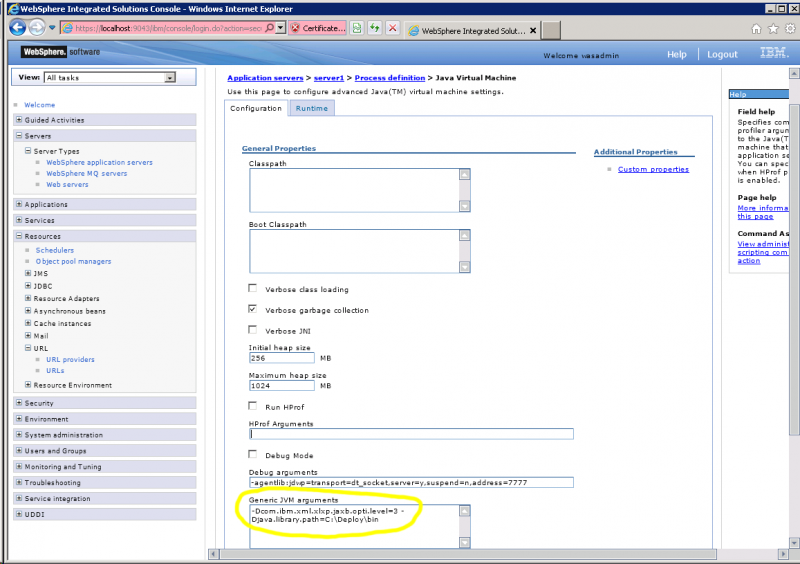The height and width of the screenshot is (564, 800).
Task: Expand the Security navigation section
Action: (x=19, y=403)
